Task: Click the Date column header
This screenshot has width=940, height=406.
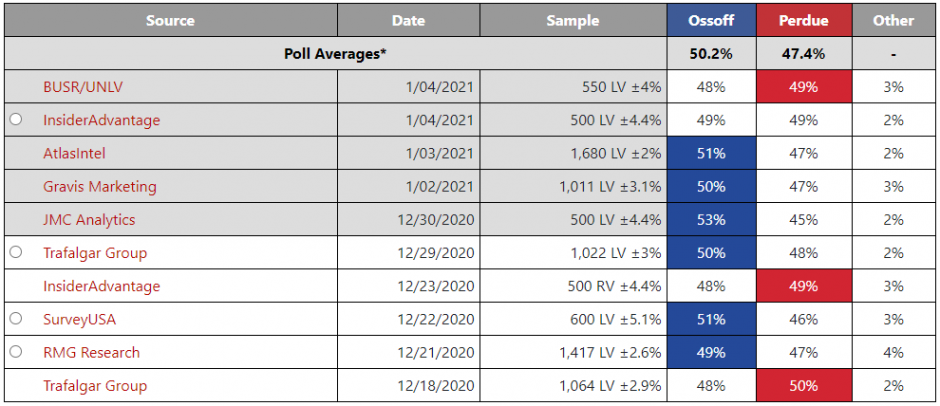Action: [408, 21]
